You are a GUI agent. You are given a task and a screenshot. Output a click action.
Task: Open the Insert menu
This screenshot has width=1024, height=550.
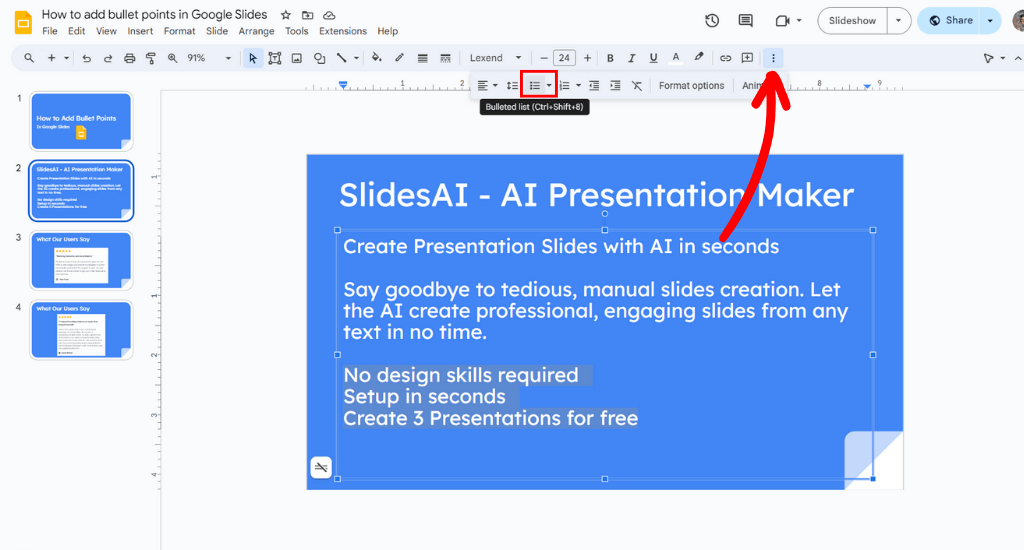tap(140, 31)
